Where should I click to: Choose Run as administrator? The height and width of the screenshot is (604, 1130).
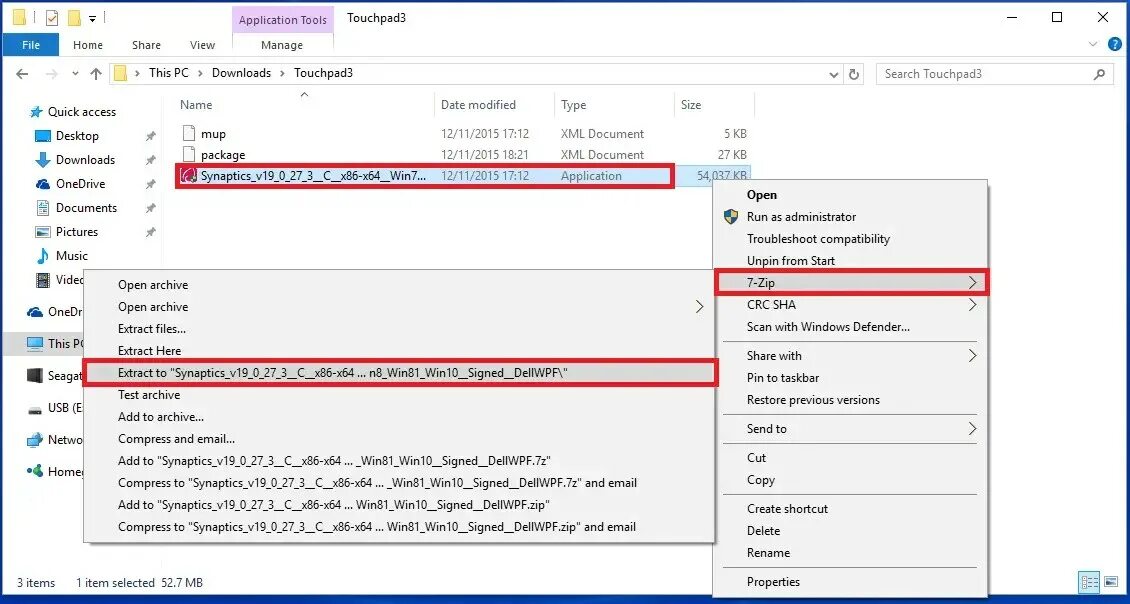[x=801, y=216]
